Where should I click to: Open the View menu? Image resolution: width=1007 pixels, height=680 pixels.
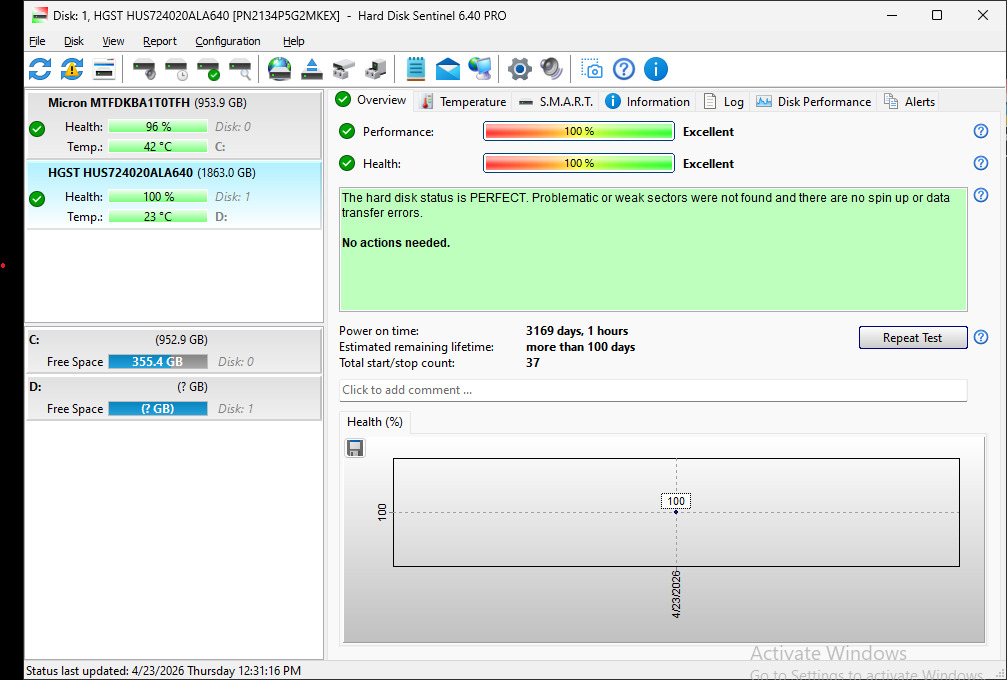[x=113, y=41]
